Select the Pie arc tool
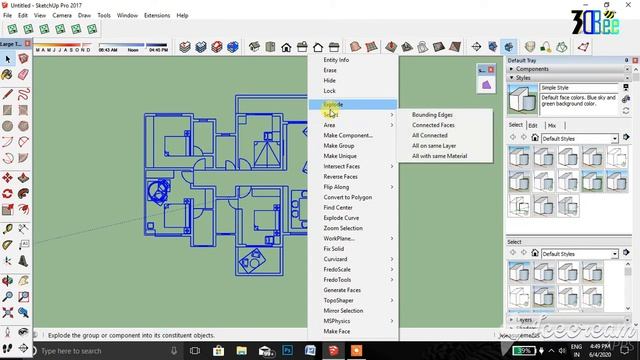 23,158
